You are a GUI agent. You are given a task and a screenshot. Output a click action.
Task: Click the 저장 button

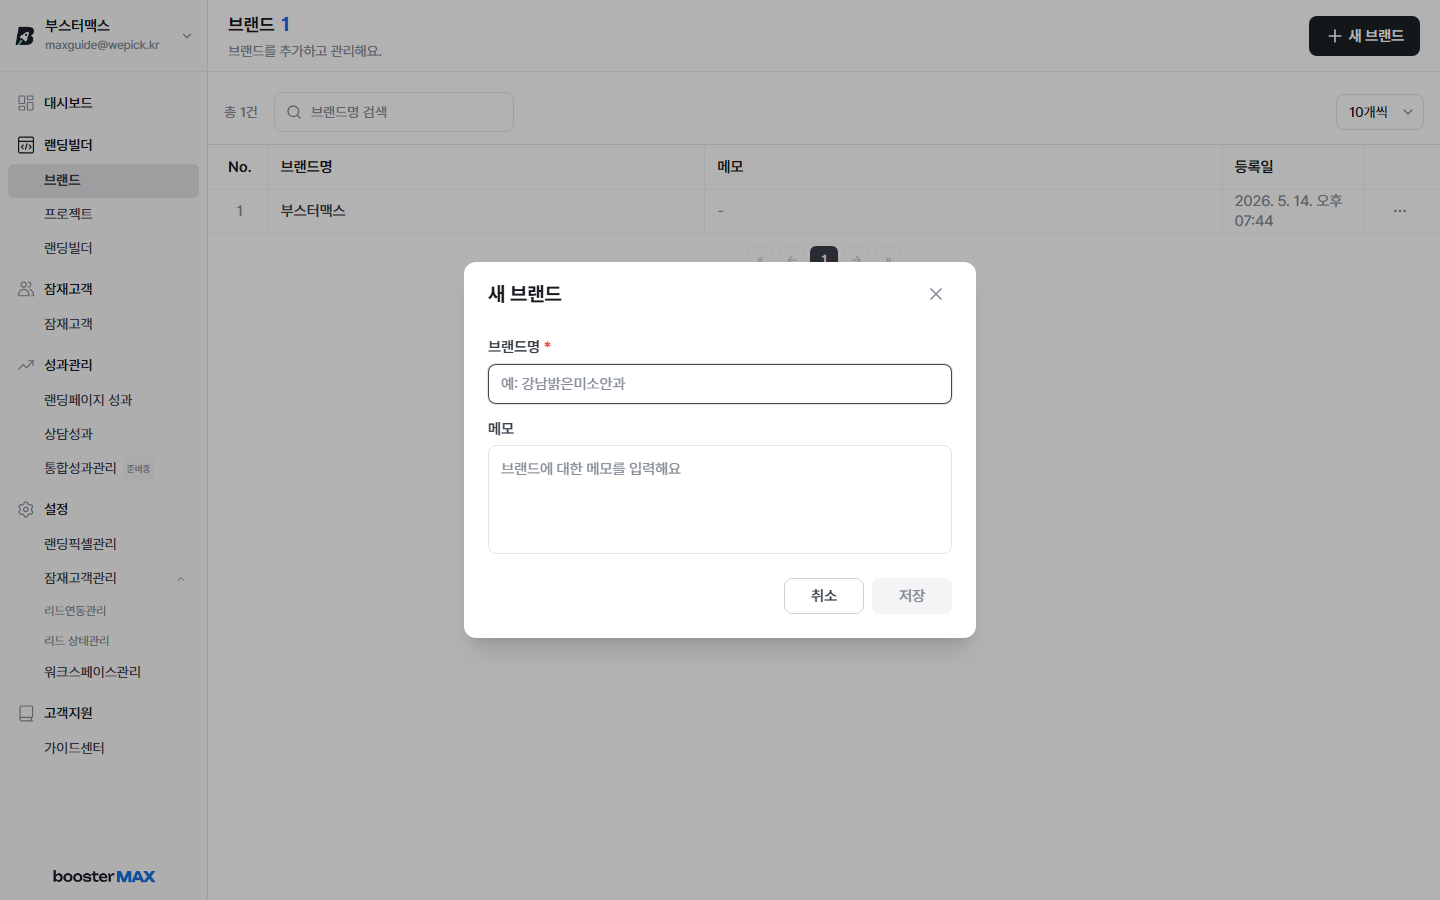point(912,596)
